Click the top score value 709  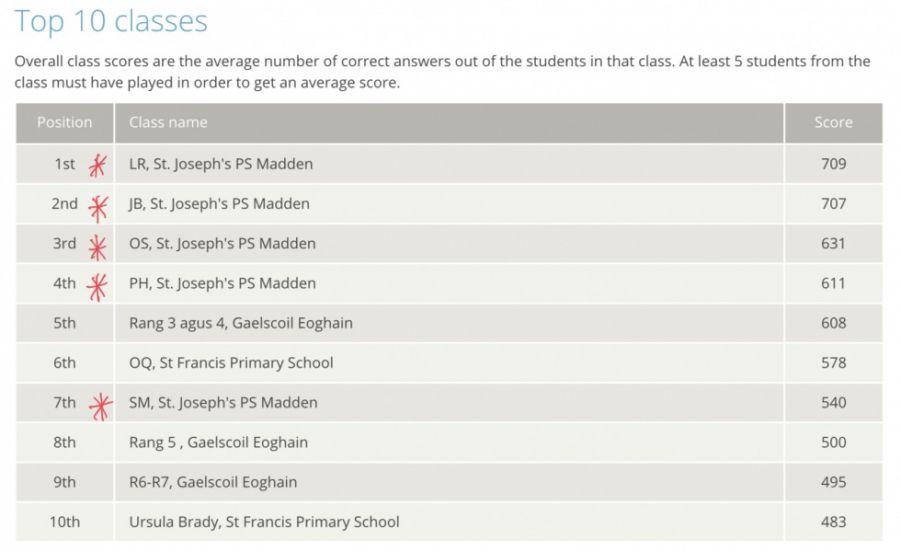click(833, 164)
